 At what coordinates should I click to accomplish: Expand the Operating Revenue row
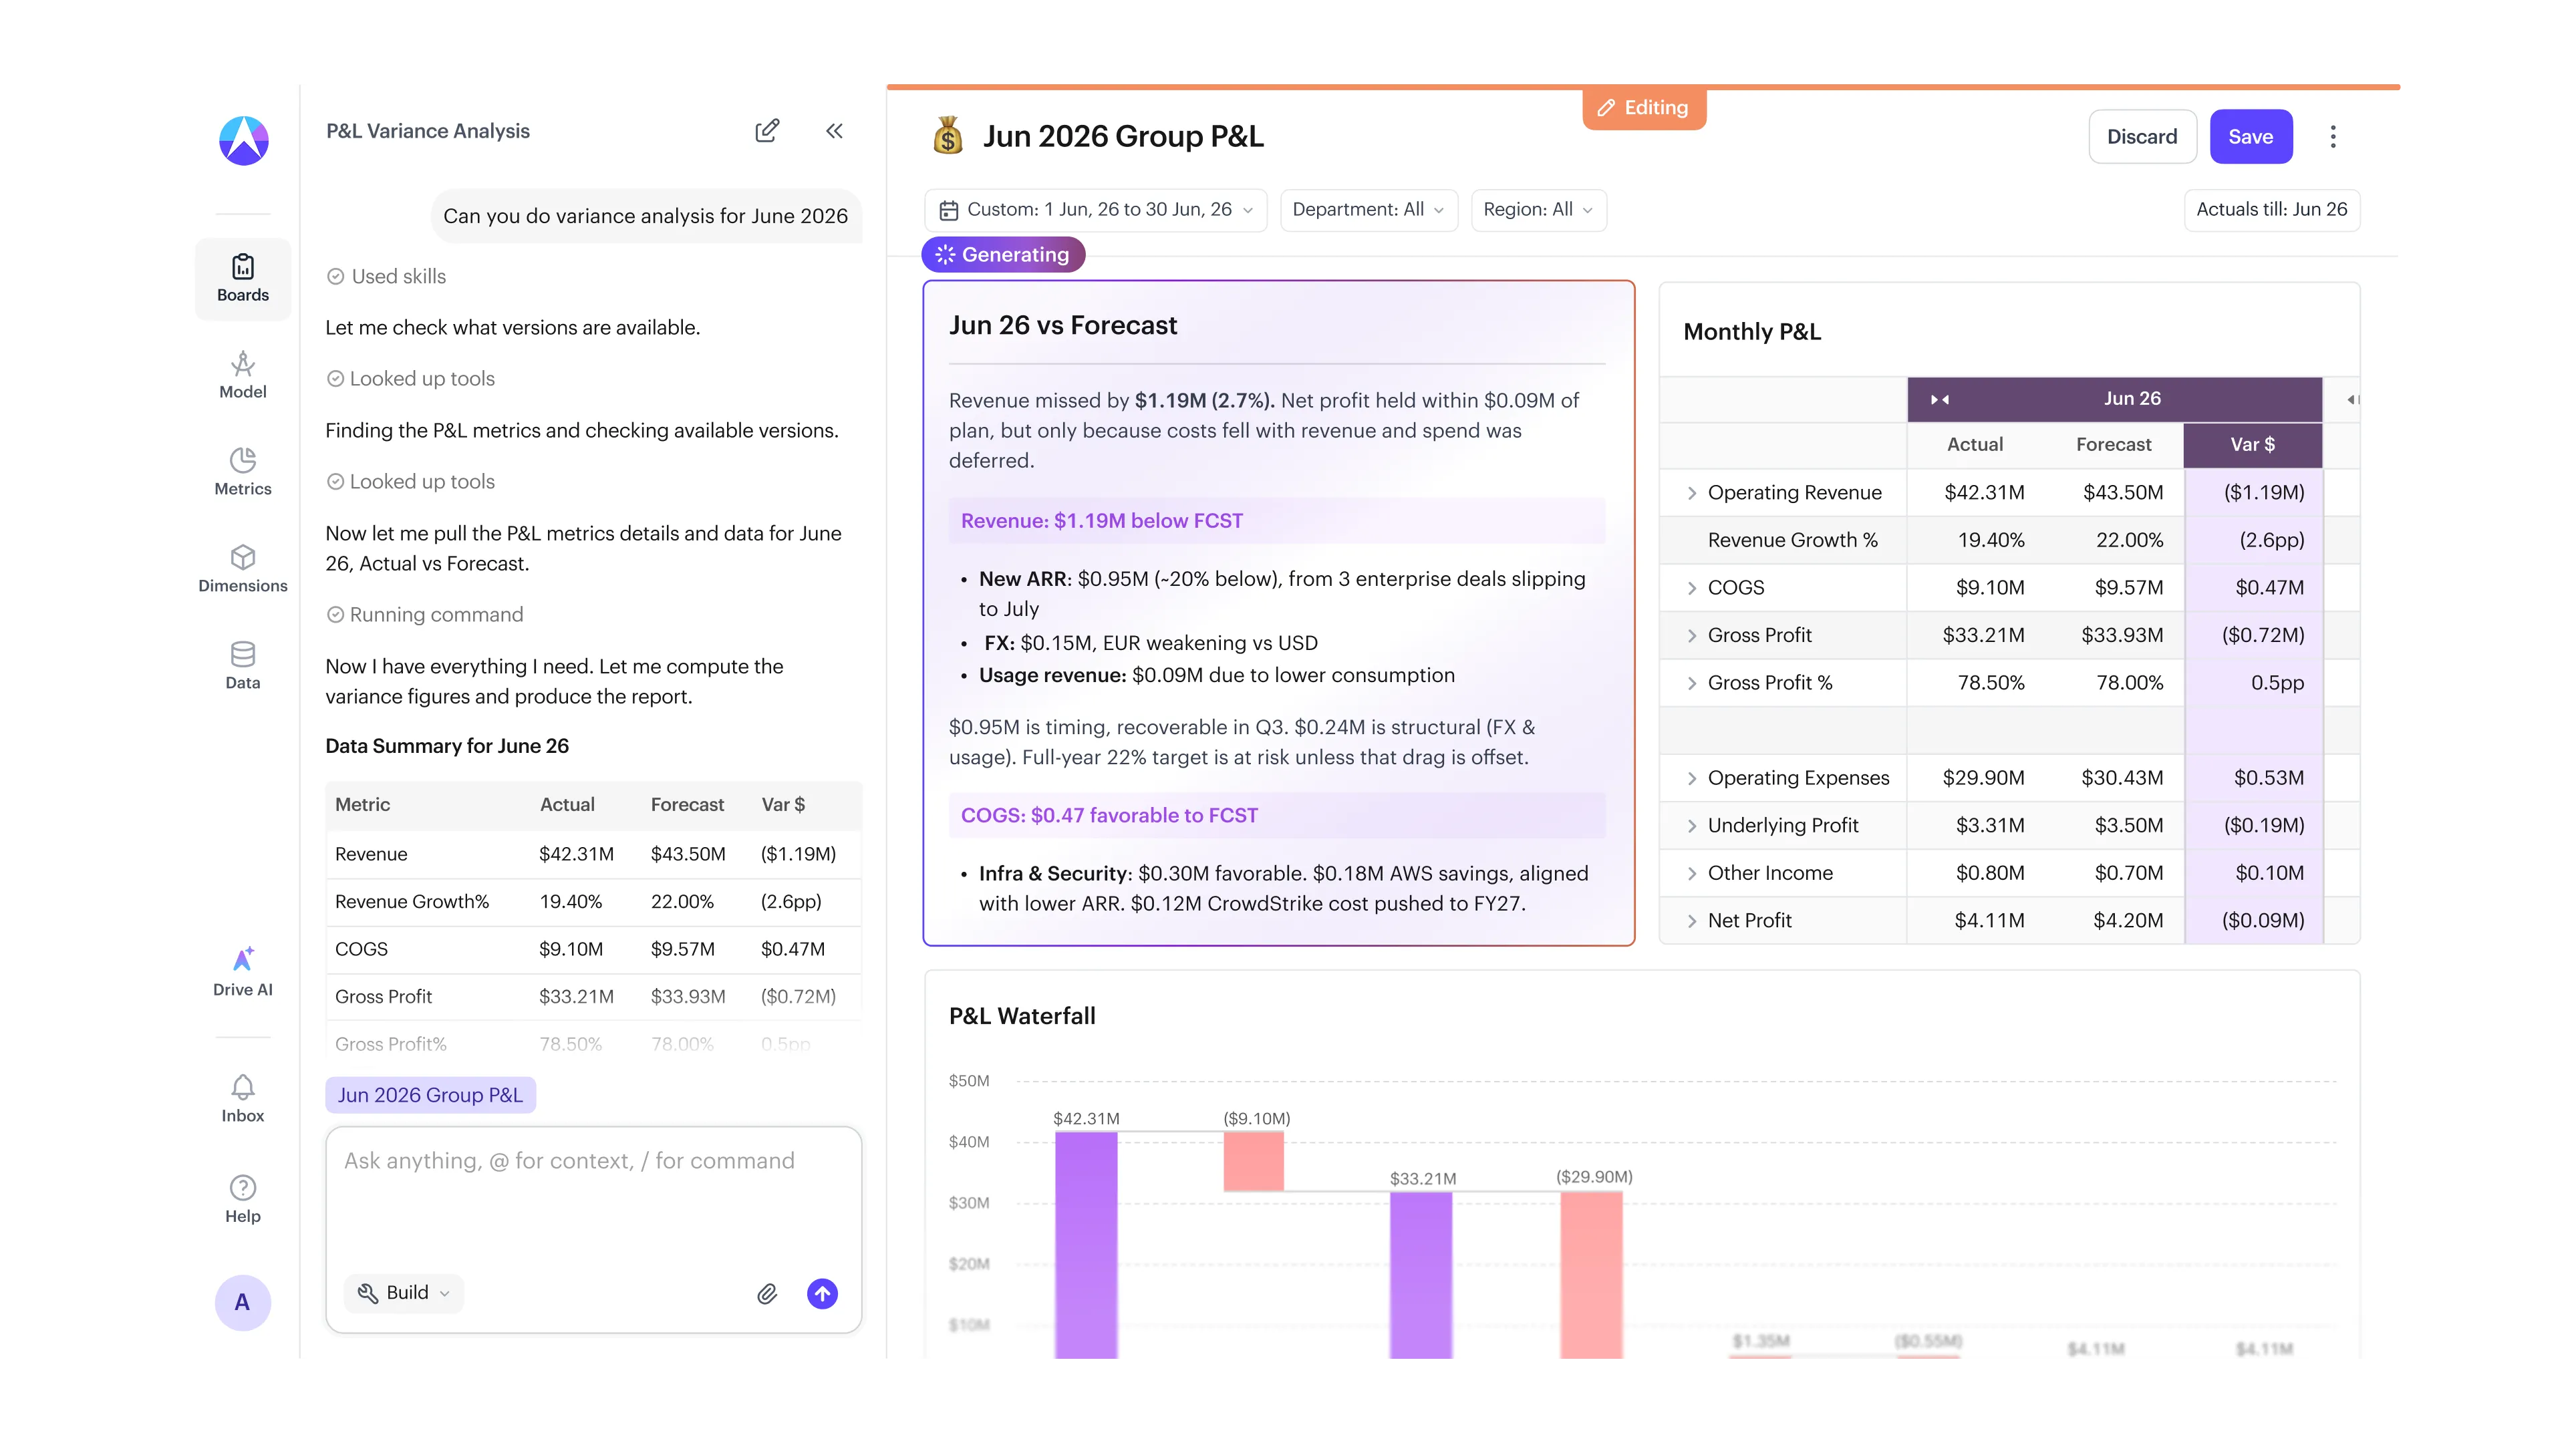tap(1692, 493)
